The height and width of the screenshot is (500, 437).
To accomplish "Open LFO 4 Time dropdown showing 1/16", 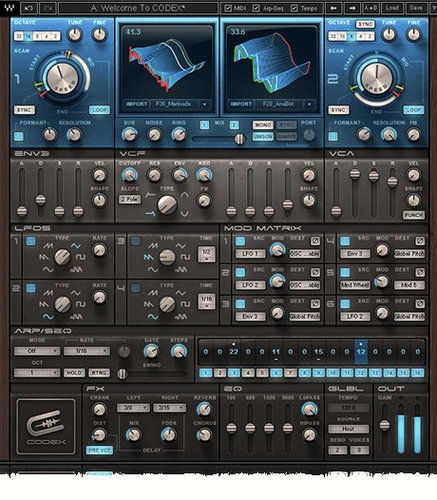I will [x=206, y=302].
